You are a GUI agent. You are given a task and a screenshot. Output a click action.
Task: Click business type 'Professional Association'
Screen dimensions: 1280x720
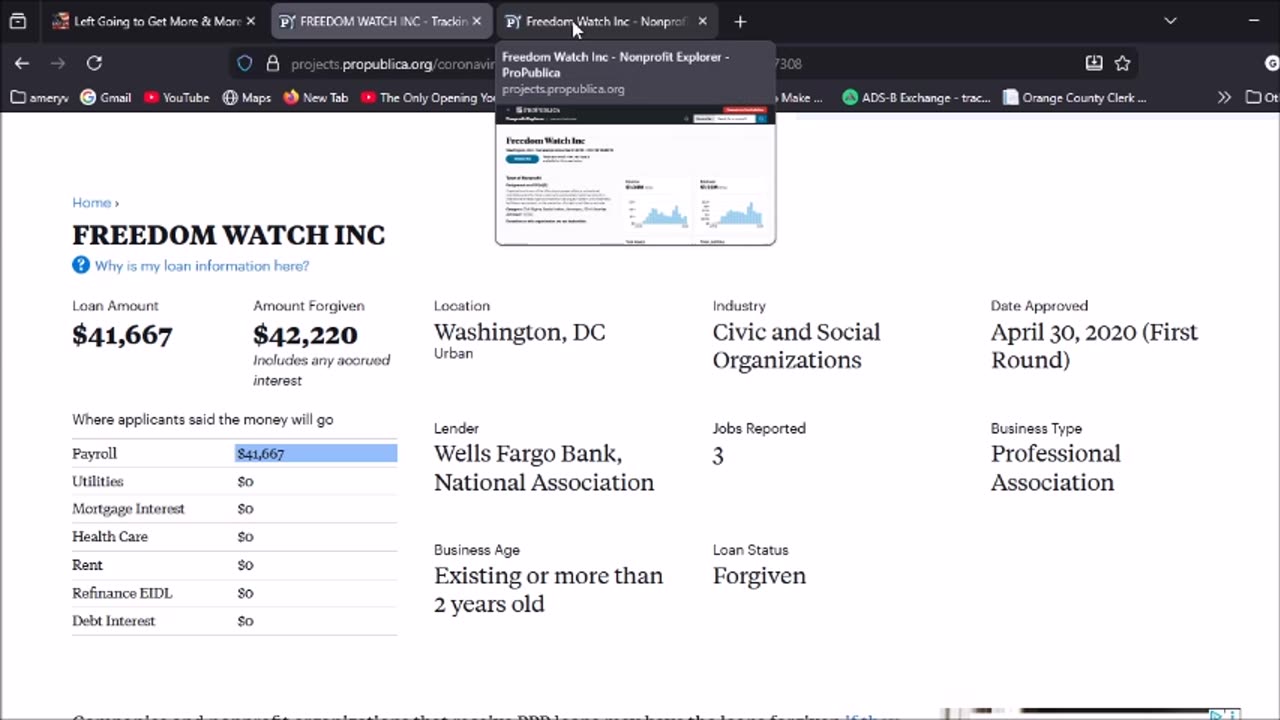tap(1055, 468)
